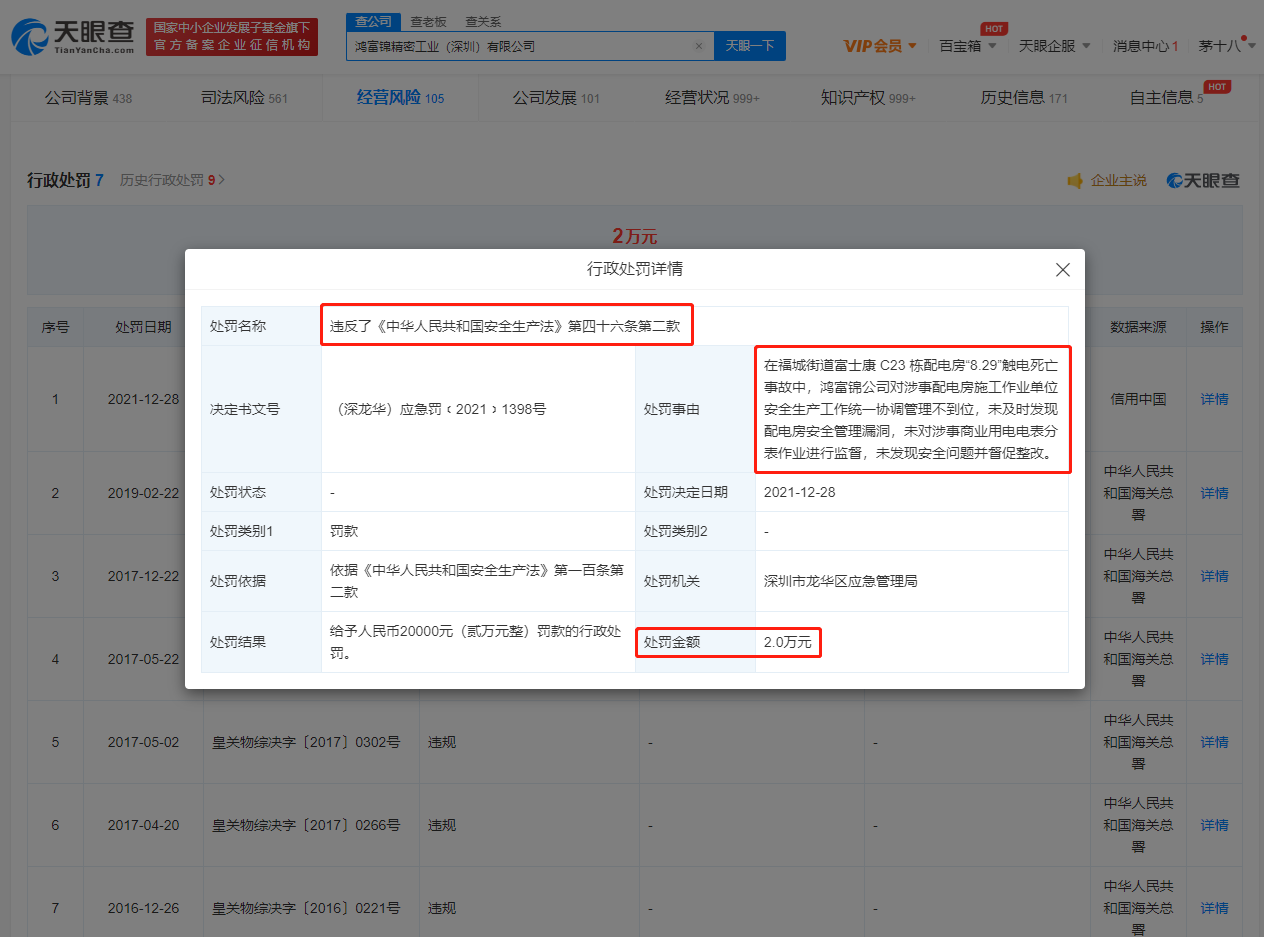Click the 处罚日期 column header
The height and width of the screenshot is (937, 1264).
(143, 327)
